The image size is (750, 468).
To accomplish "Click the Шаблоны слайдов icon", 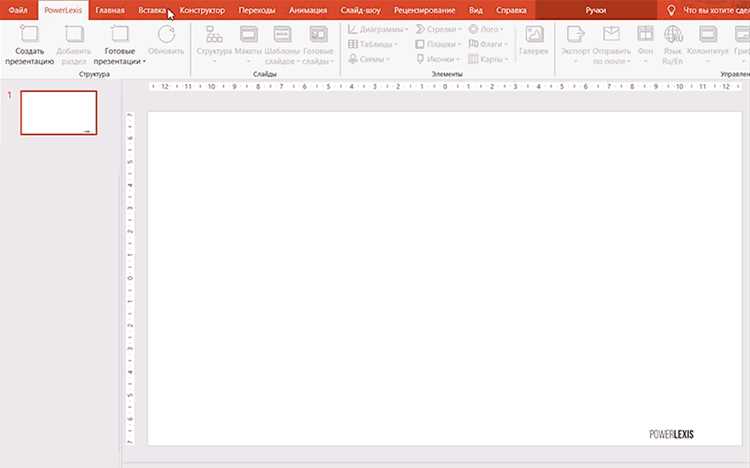I will pyautogui.click(x=282, y=34).
